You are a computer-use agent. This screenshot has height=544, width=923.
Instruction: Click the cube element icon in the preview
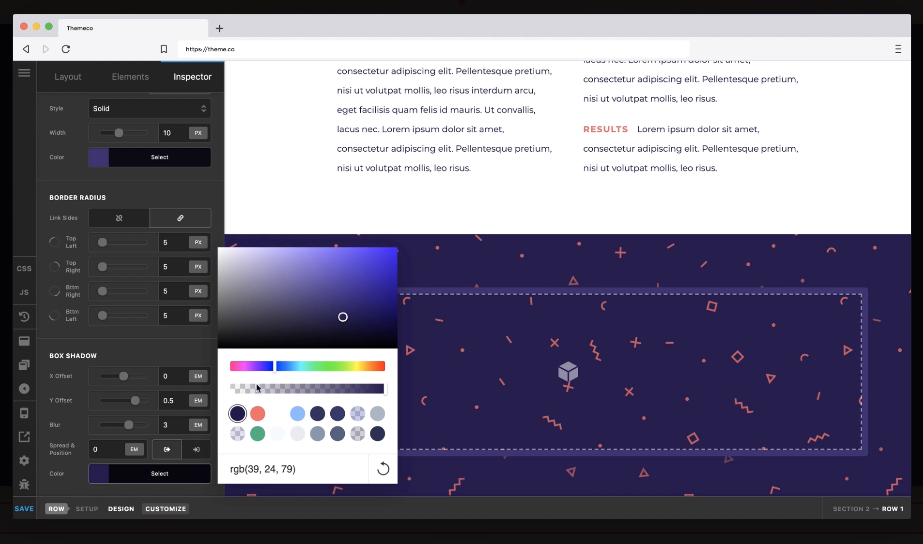[568, 372]
